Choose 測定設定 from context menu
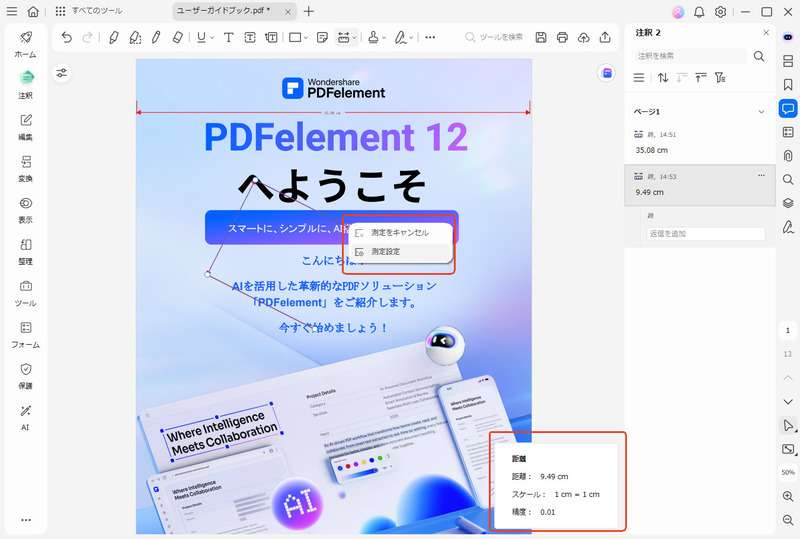 [x=401, y=252]
